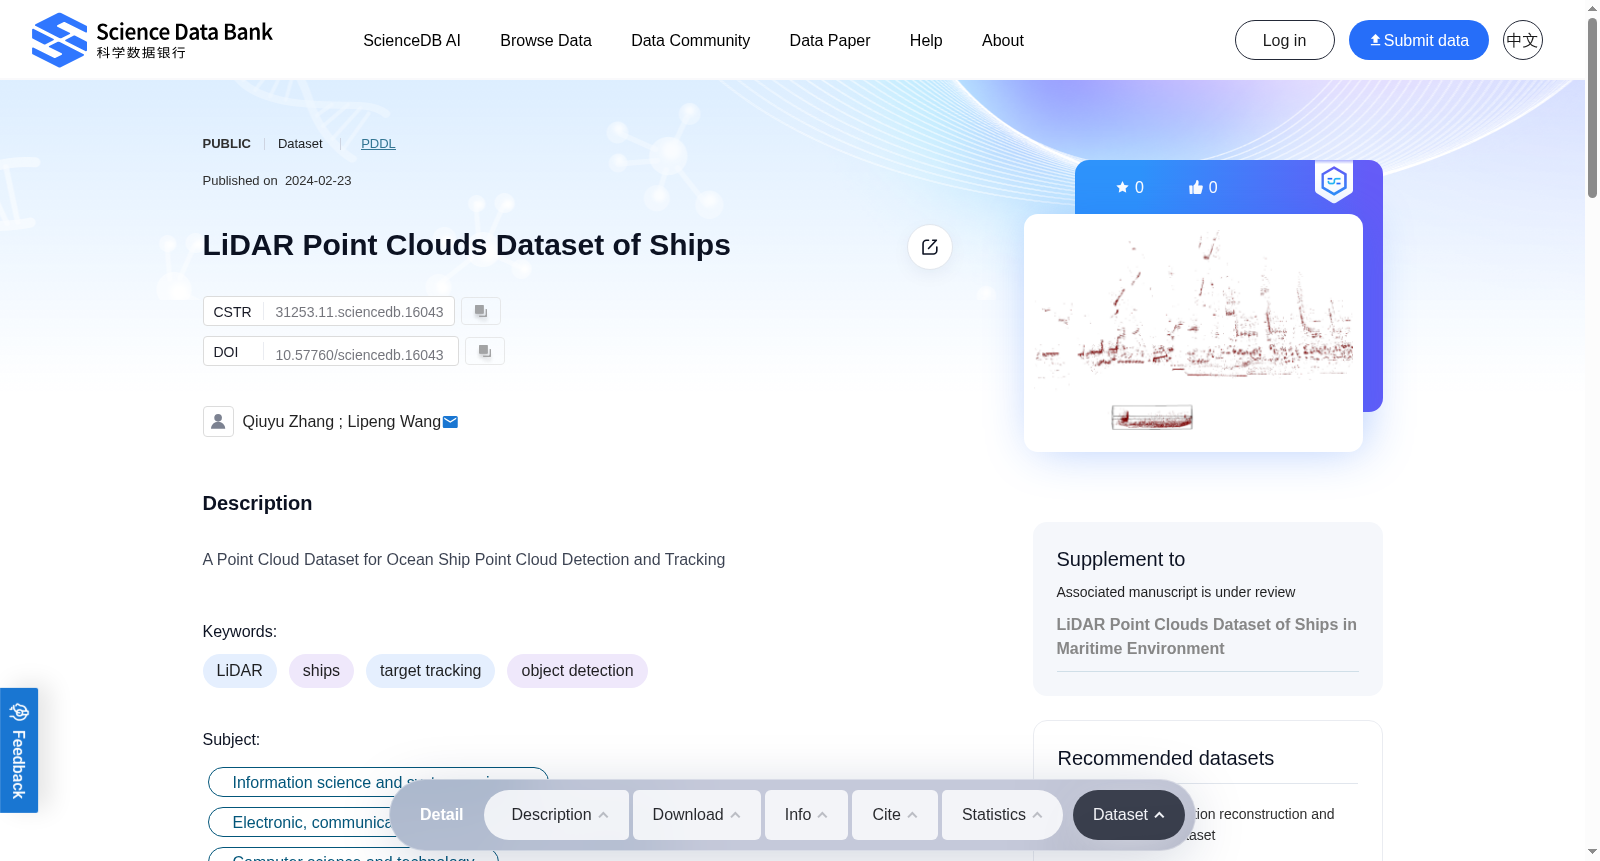Select the object detection keyword tag
The image size is (1600, 861).
coord(577,671)
